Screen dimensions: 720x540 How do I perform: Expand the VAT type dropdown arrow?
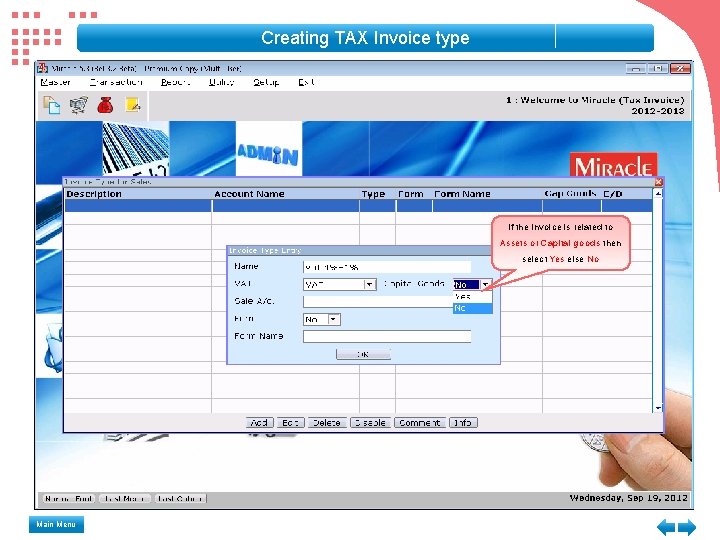coord(370,285)
